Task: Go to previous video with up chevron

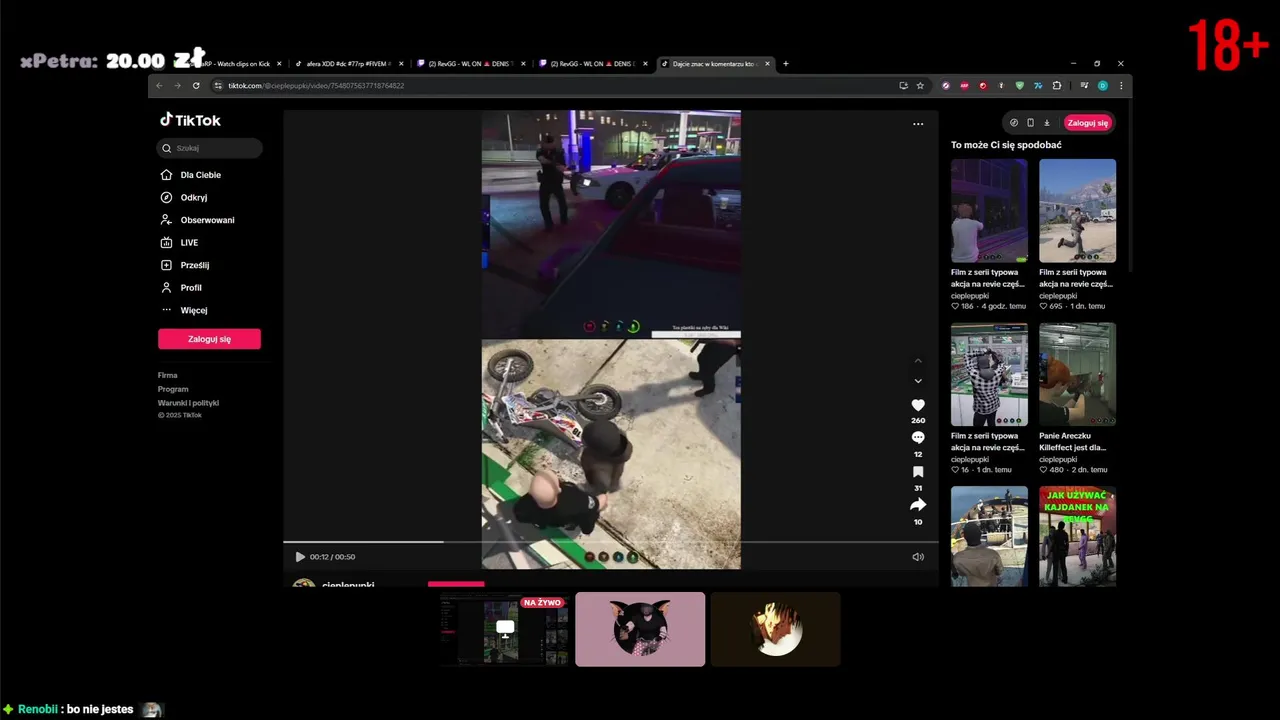Action: 918,361
